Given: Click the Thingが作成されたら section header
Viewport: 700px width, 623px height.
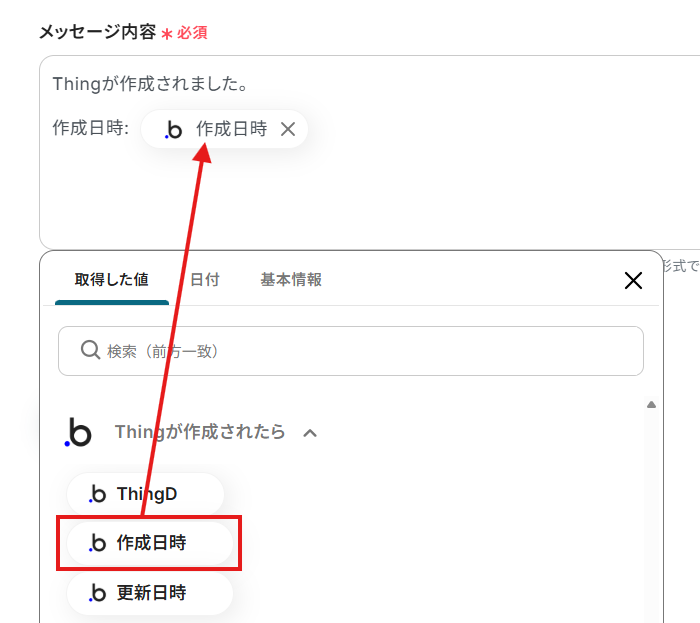Looking at the screenshot, I should tap(200, 432).
